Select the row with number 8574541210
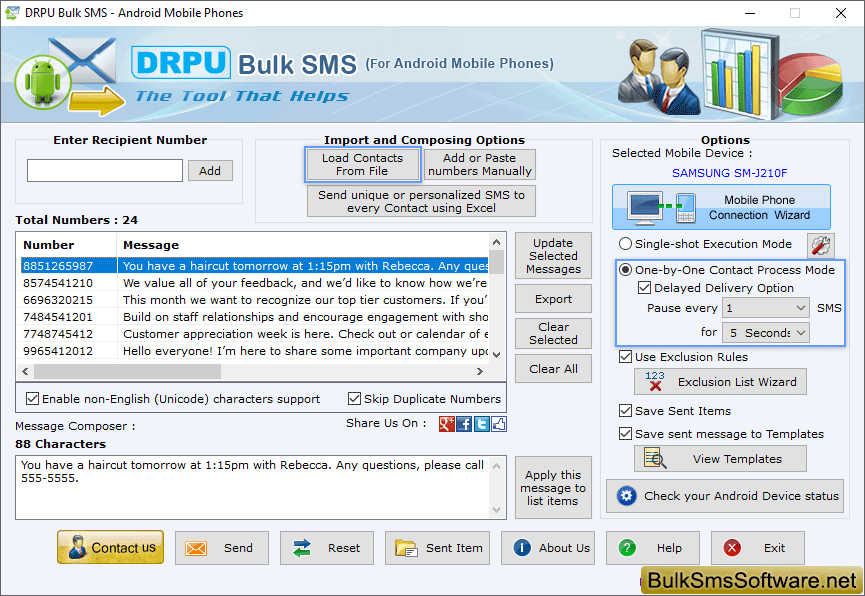This screenshot has width=865, height=596. (x=255, y=283)
